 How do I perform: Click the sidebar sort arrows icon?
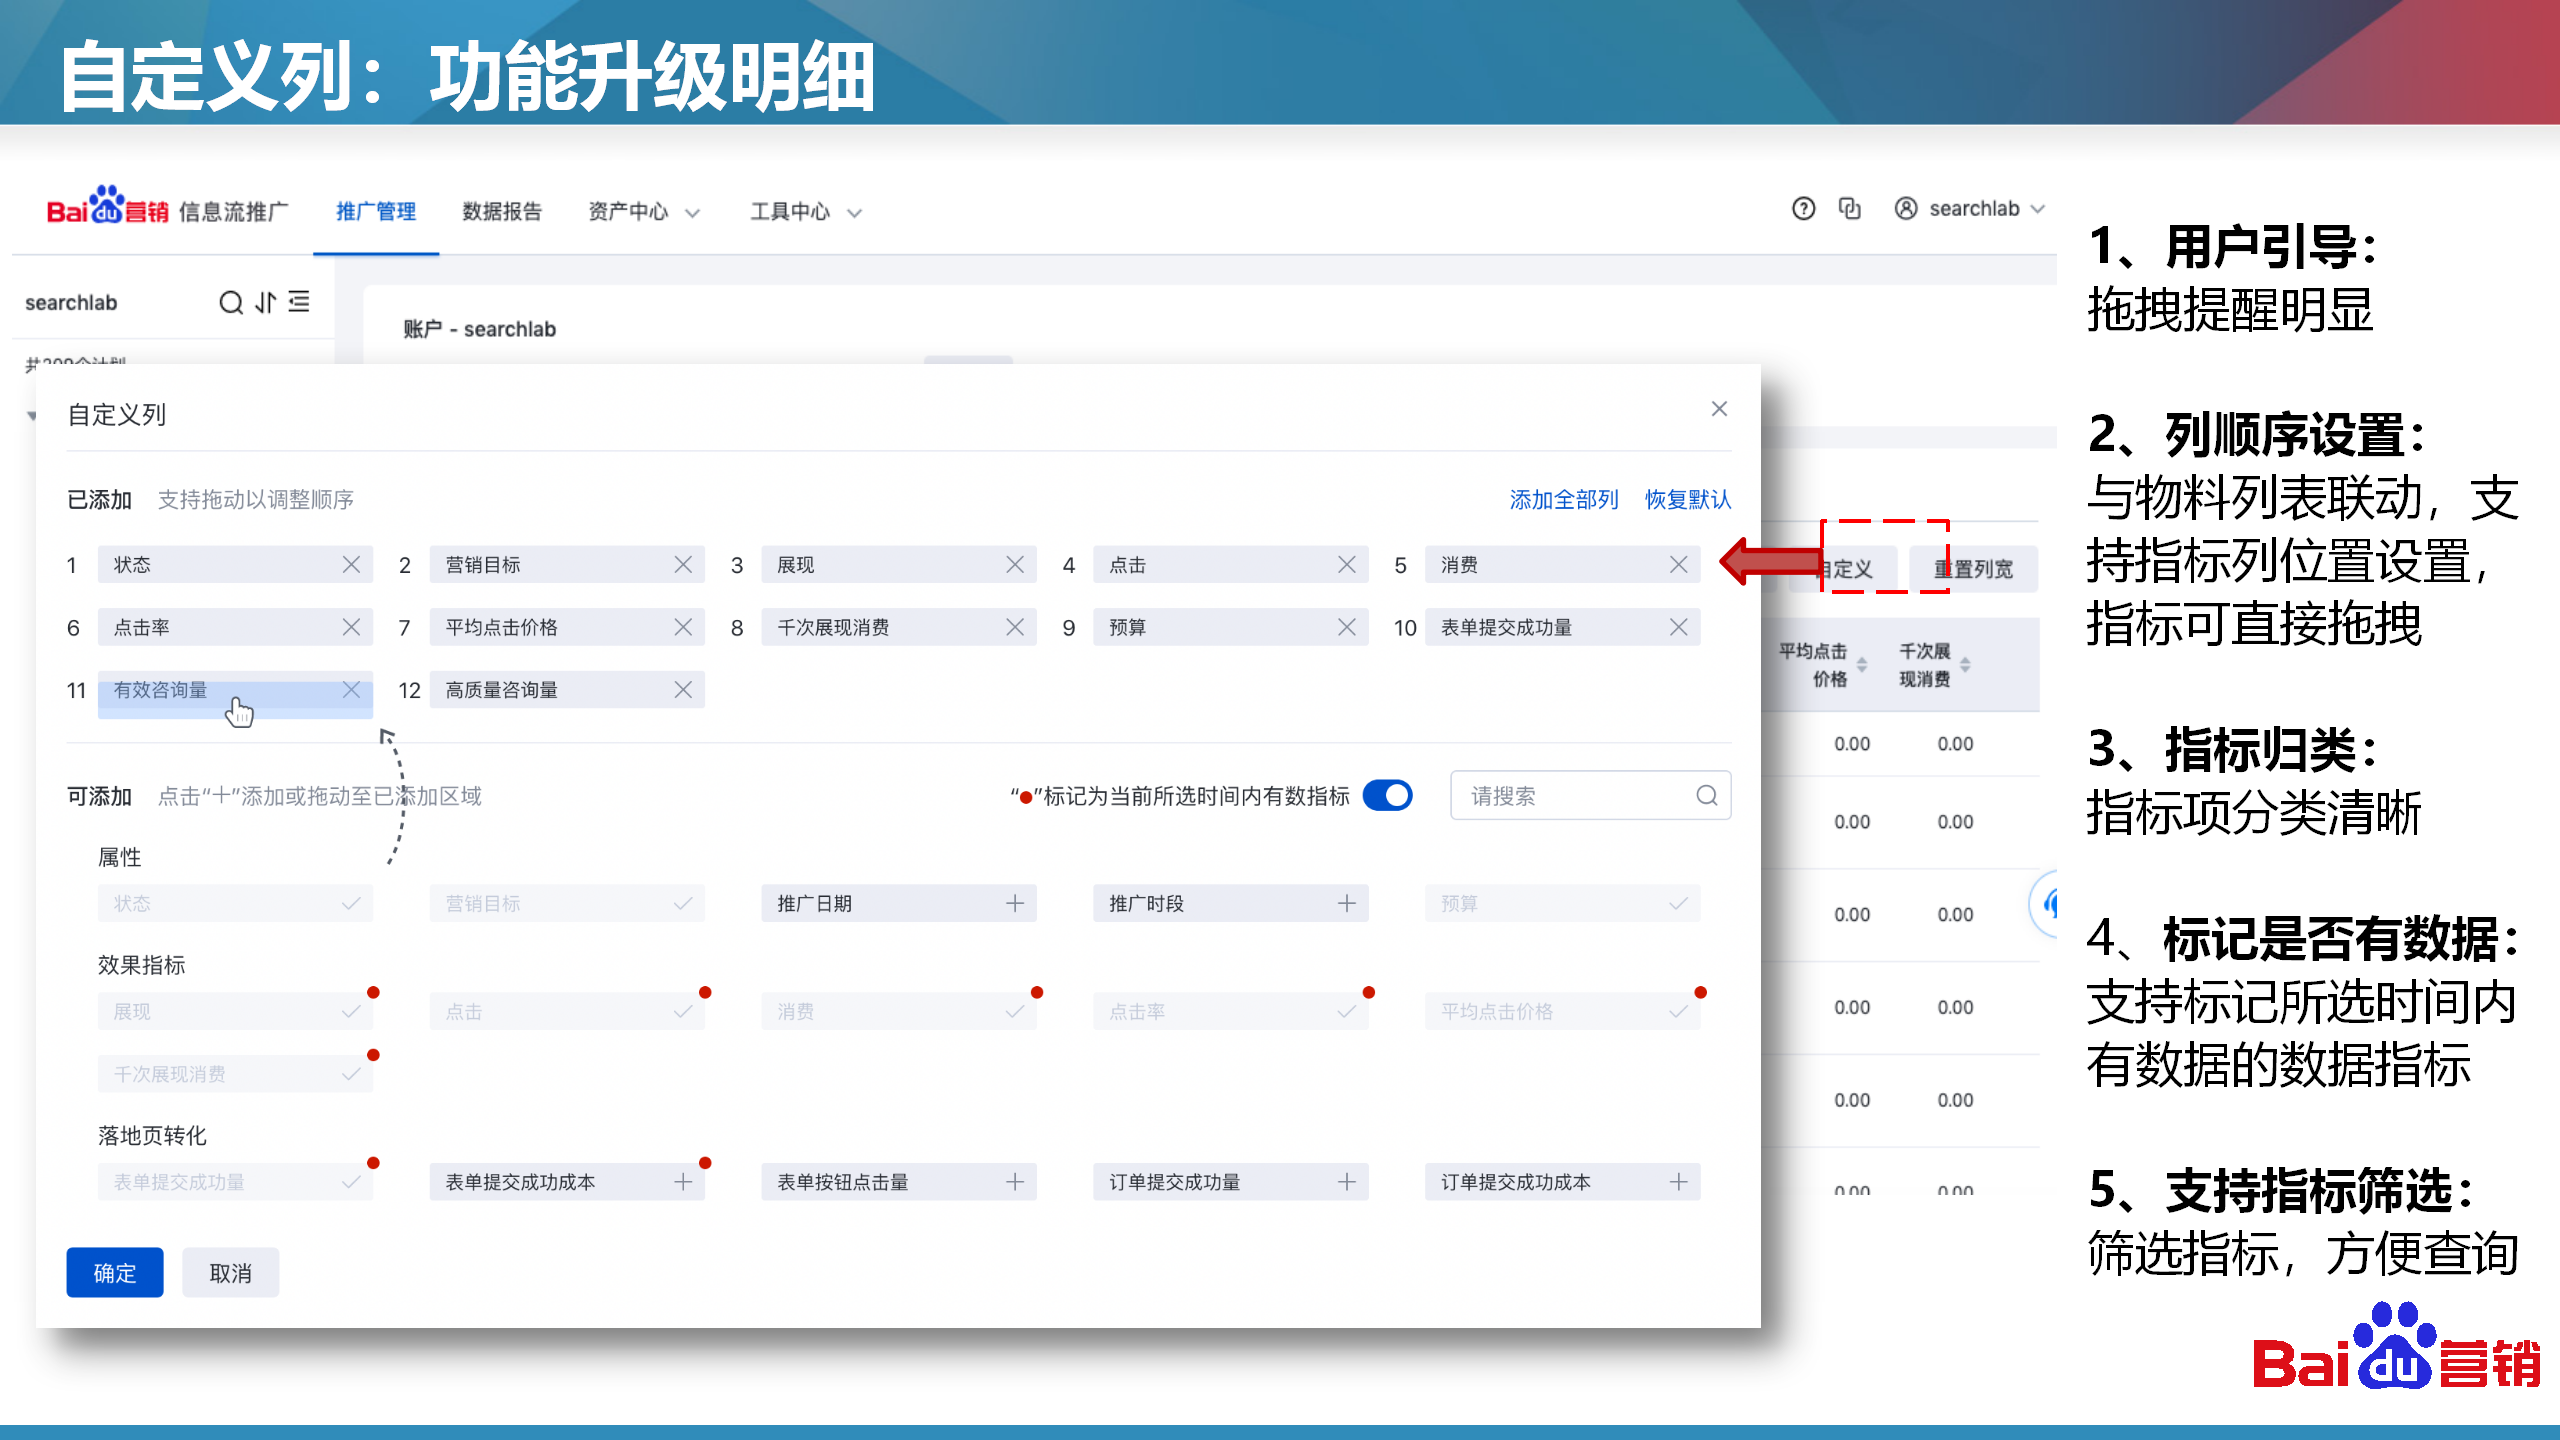(x=266, y=303)
